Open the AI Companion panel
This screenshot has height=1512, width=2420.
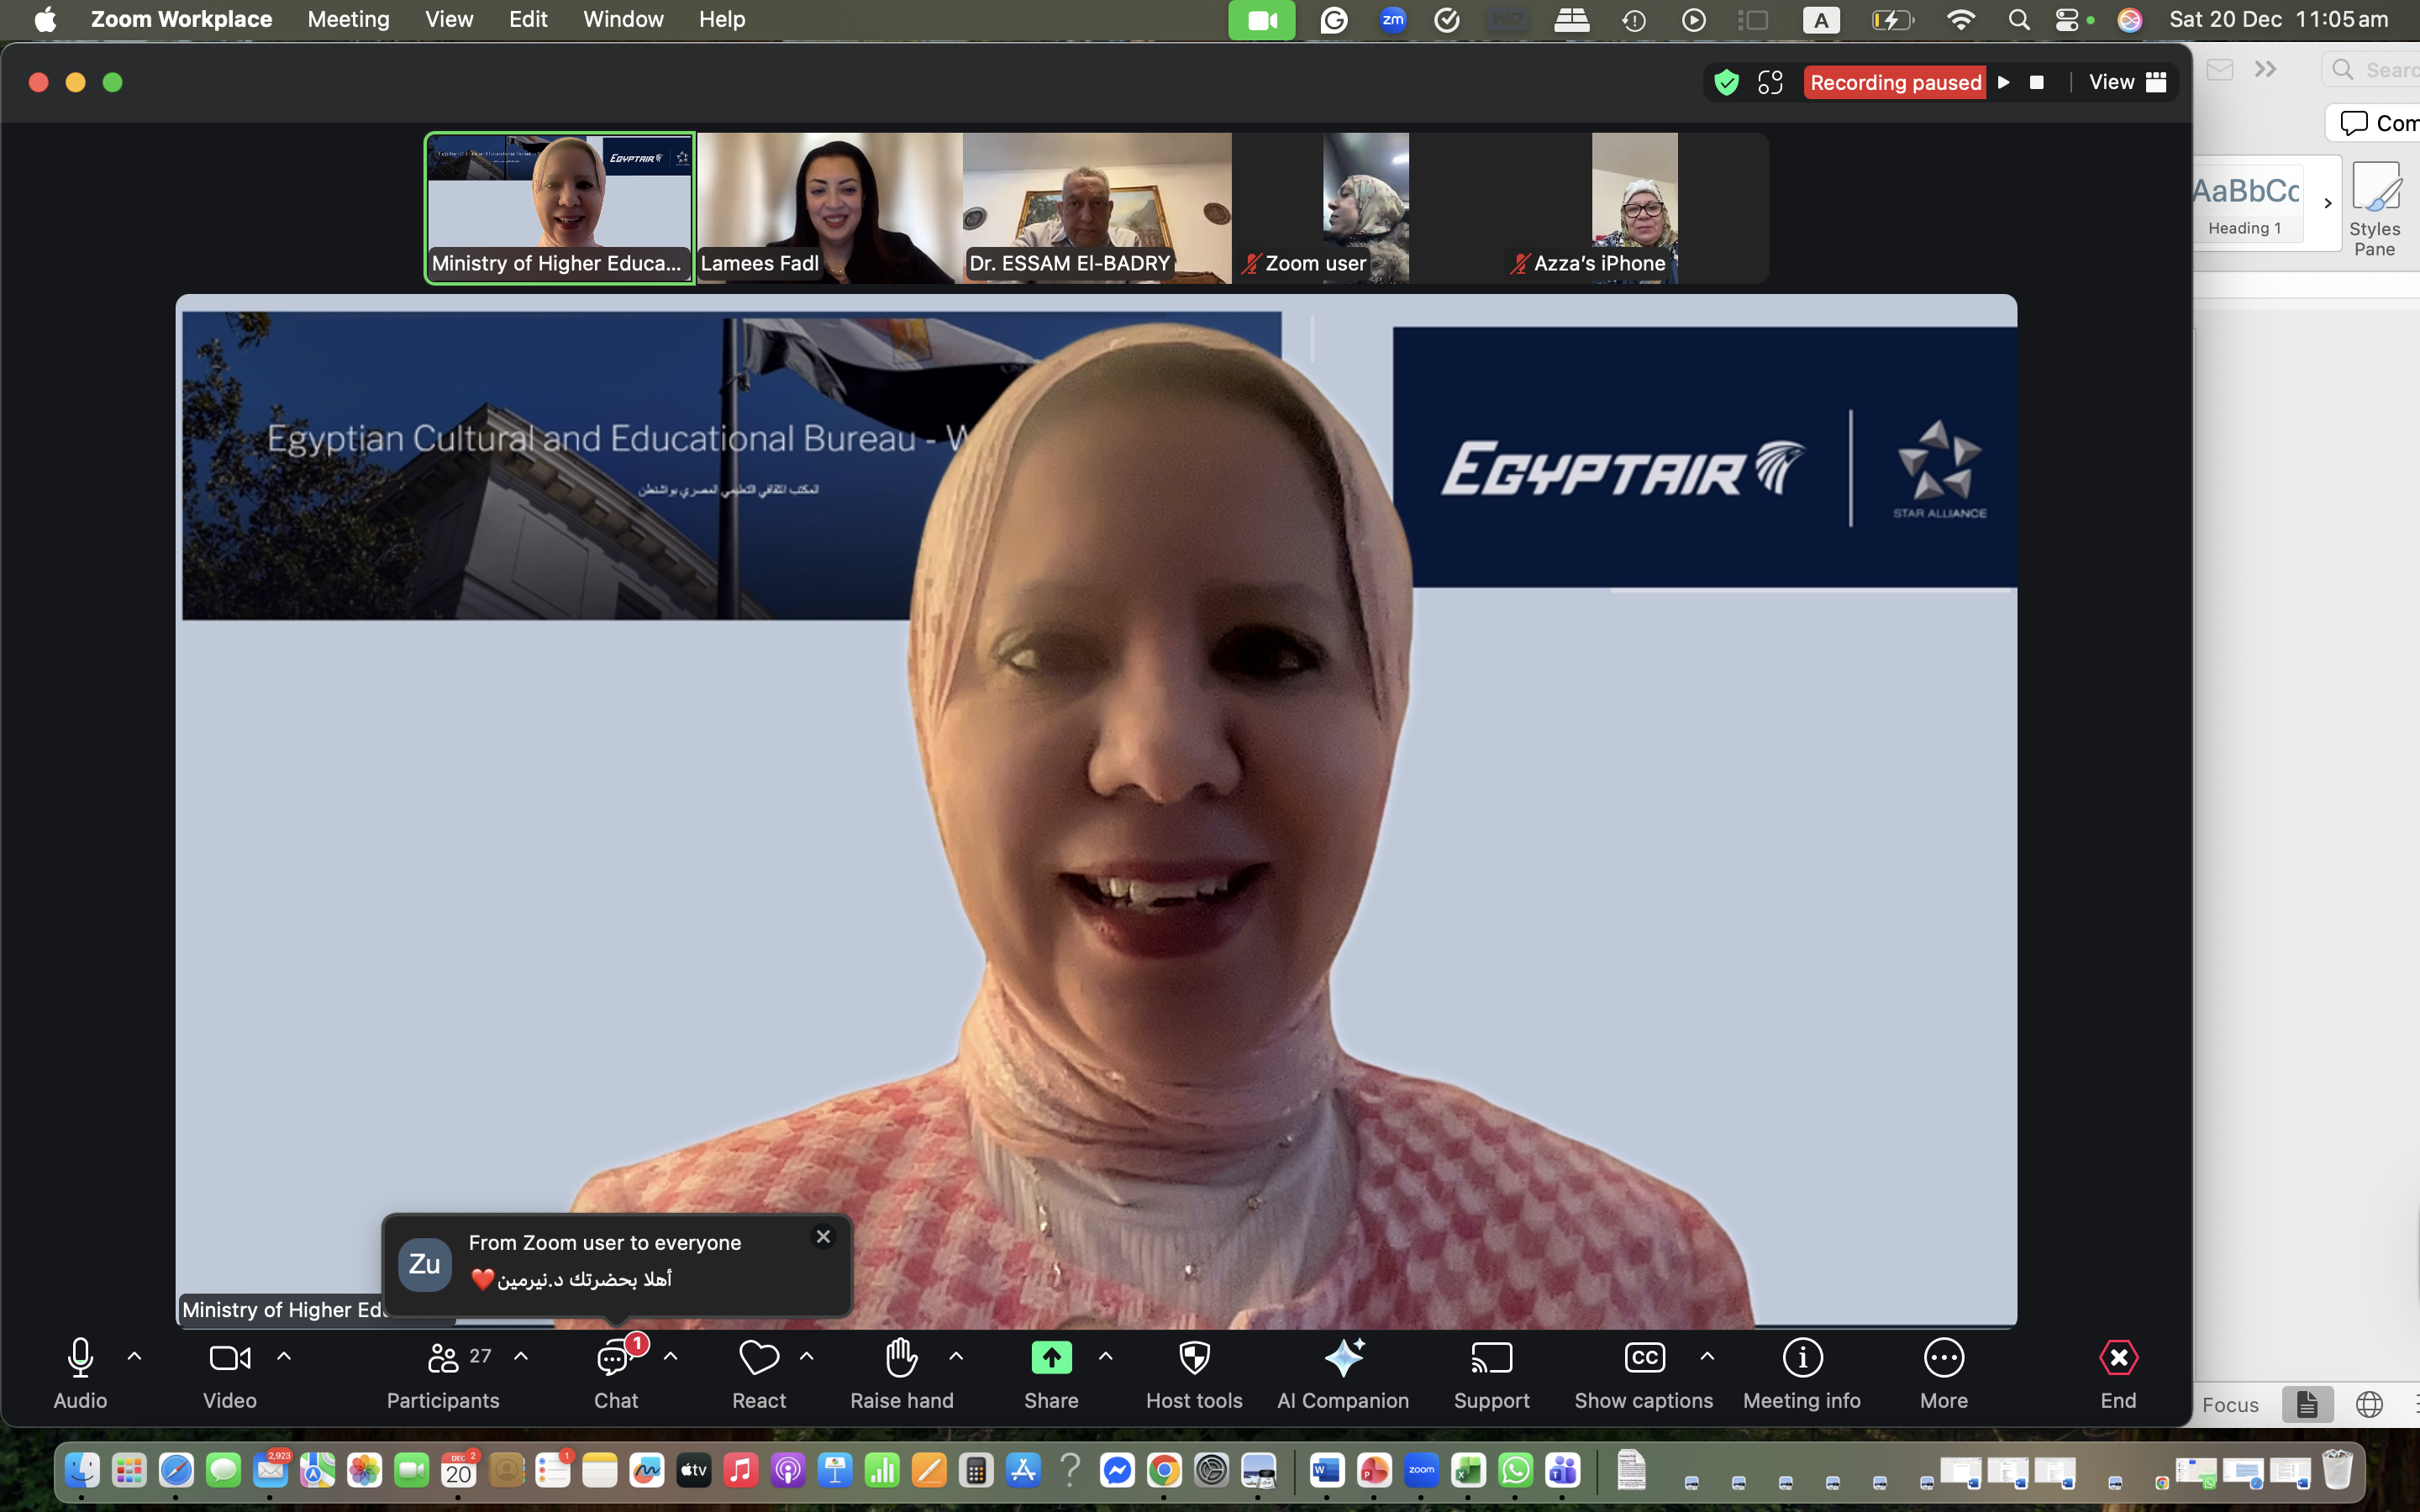tap(1343, 1359)
